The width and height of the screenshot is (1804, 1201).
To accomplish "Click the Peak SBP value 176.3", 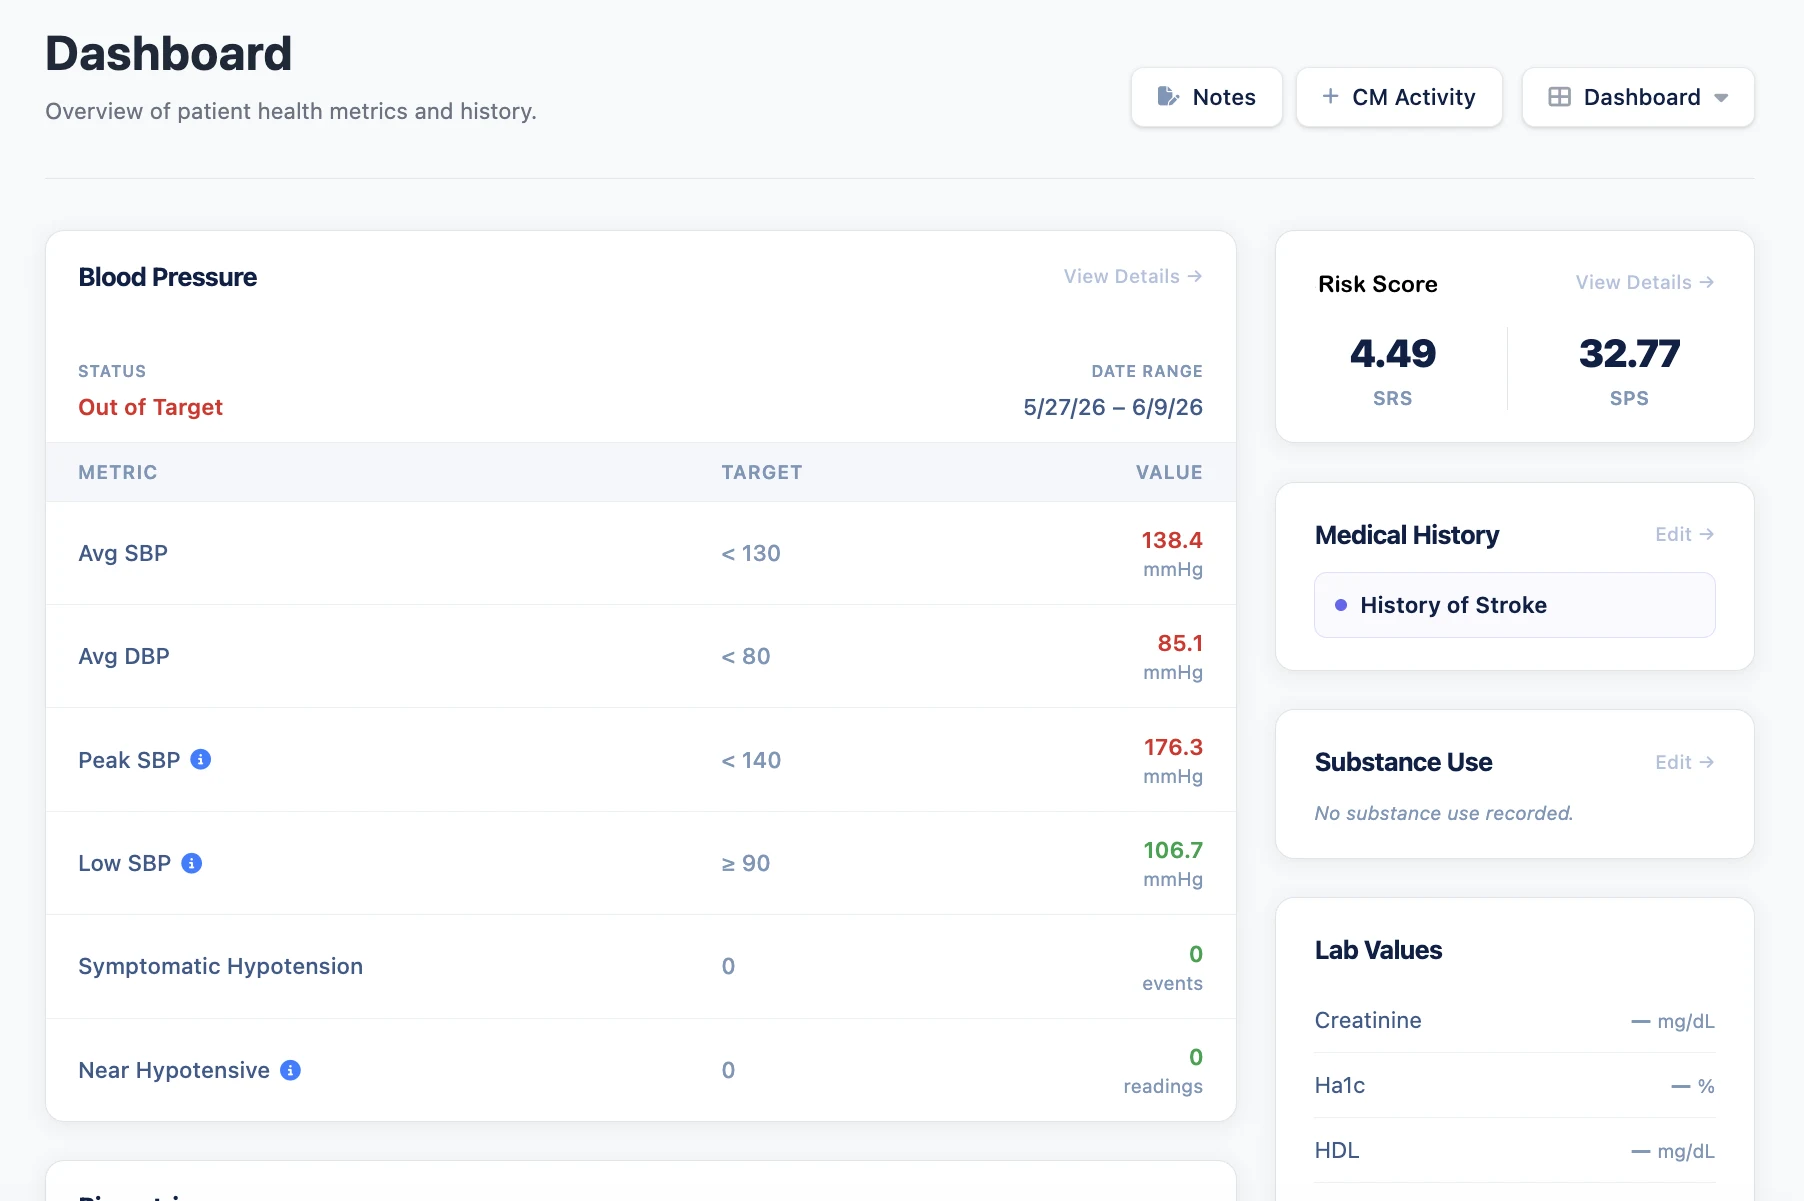I will [1173, 747].
